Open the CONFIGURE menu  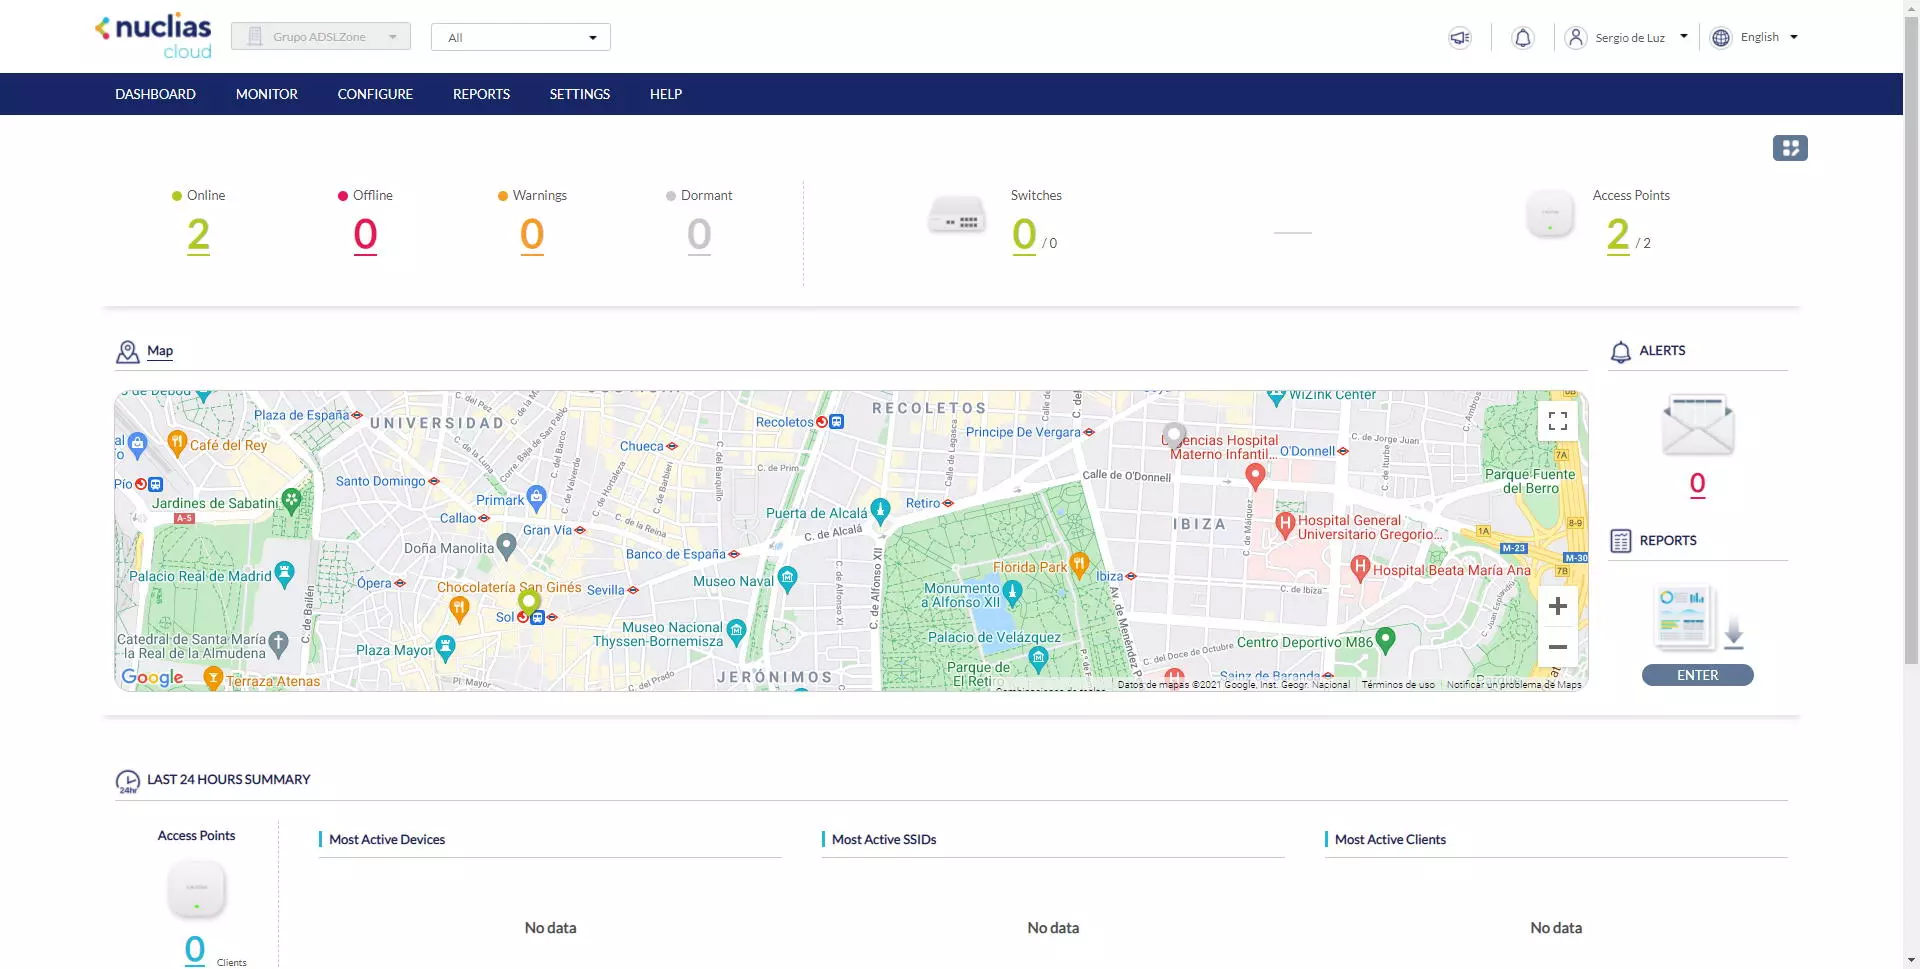(x=375, y=94)
